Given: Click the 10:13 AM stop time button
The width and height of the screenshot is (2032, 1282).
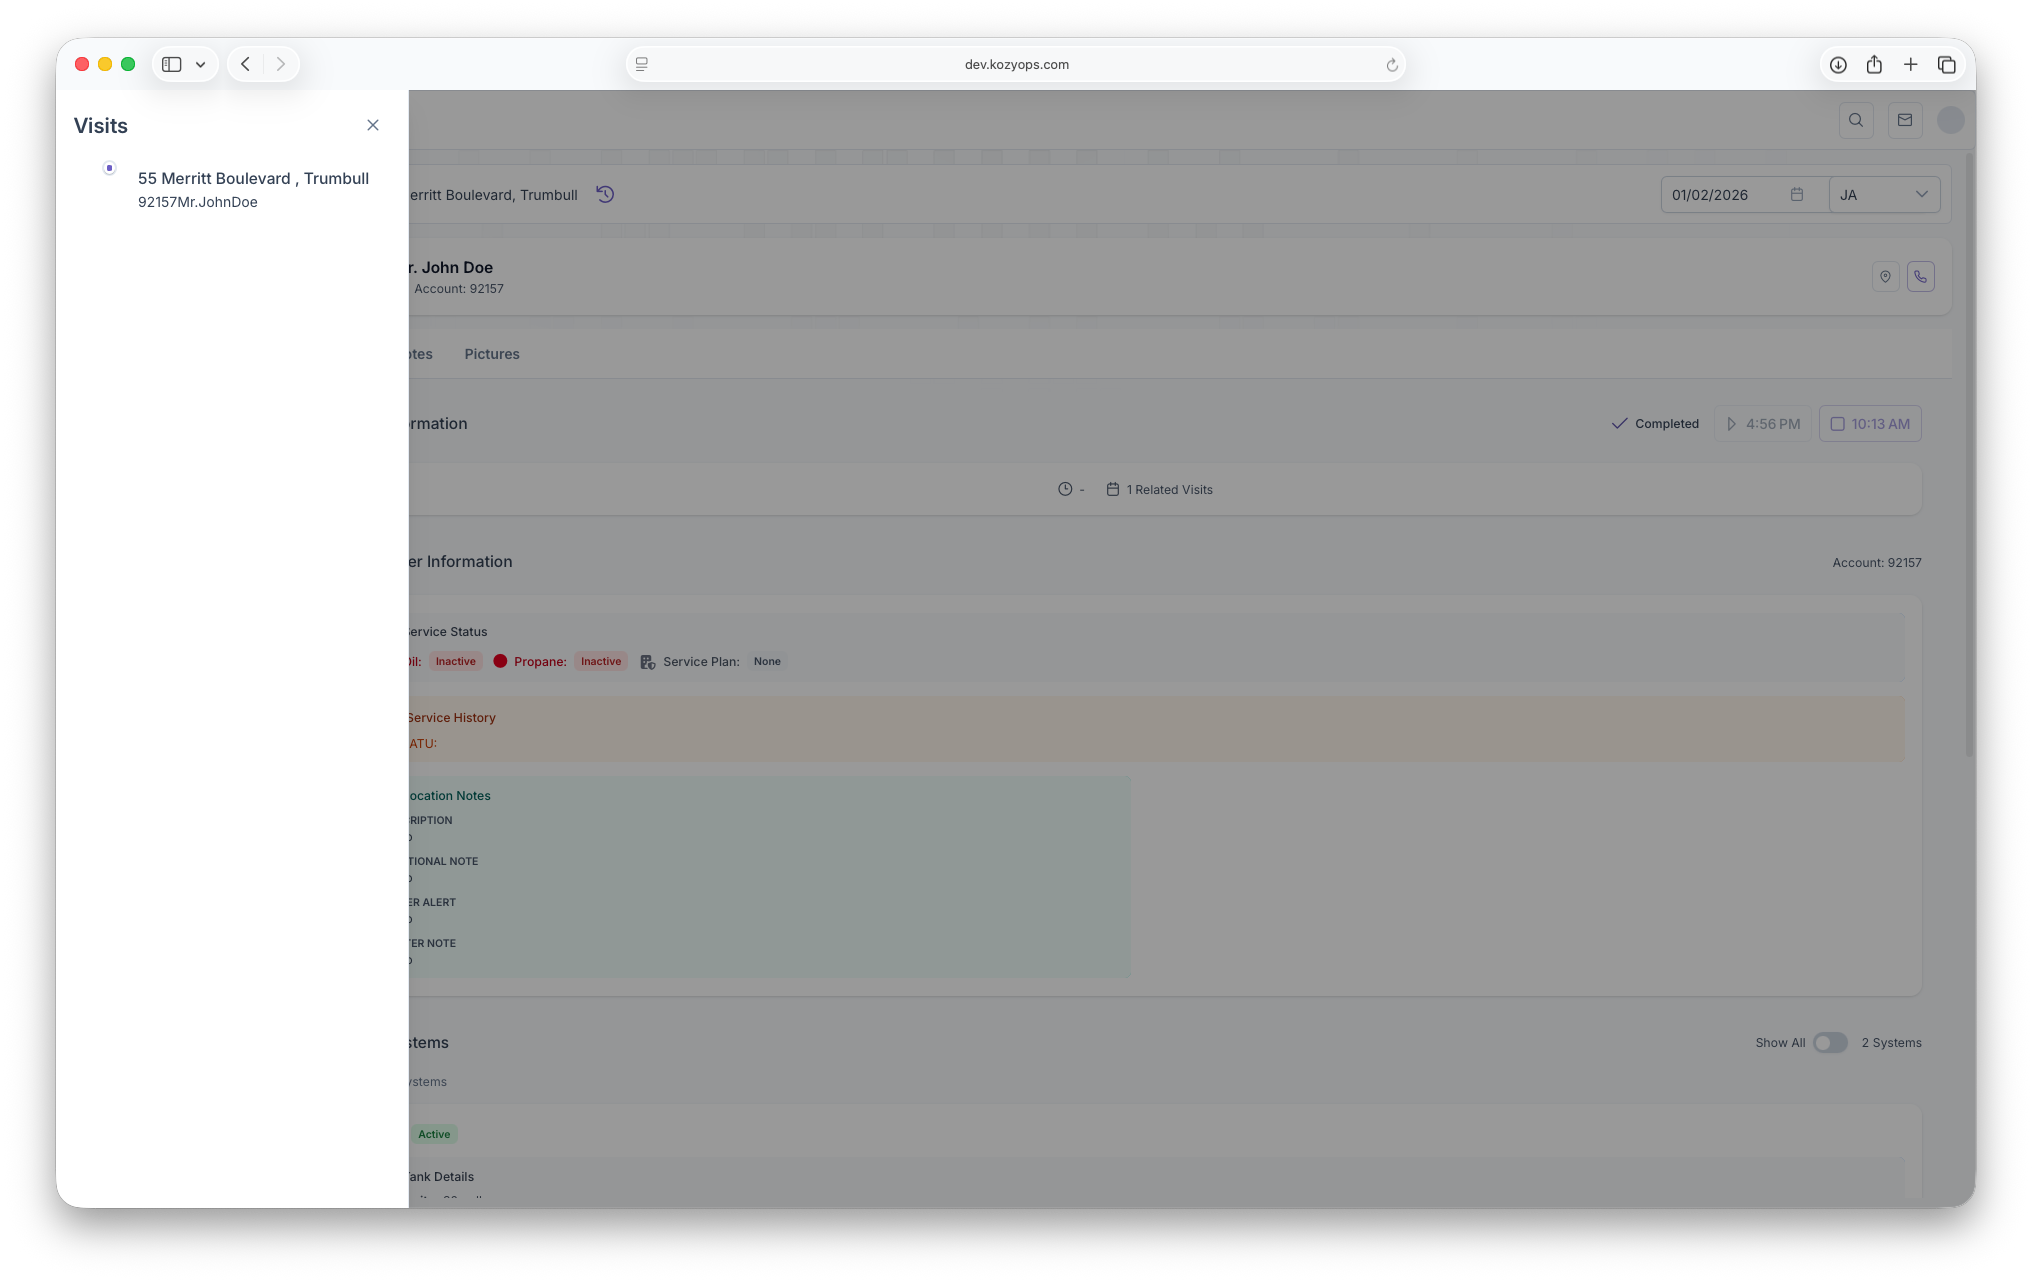Looking at the screenshot, I should [1870, 424].
